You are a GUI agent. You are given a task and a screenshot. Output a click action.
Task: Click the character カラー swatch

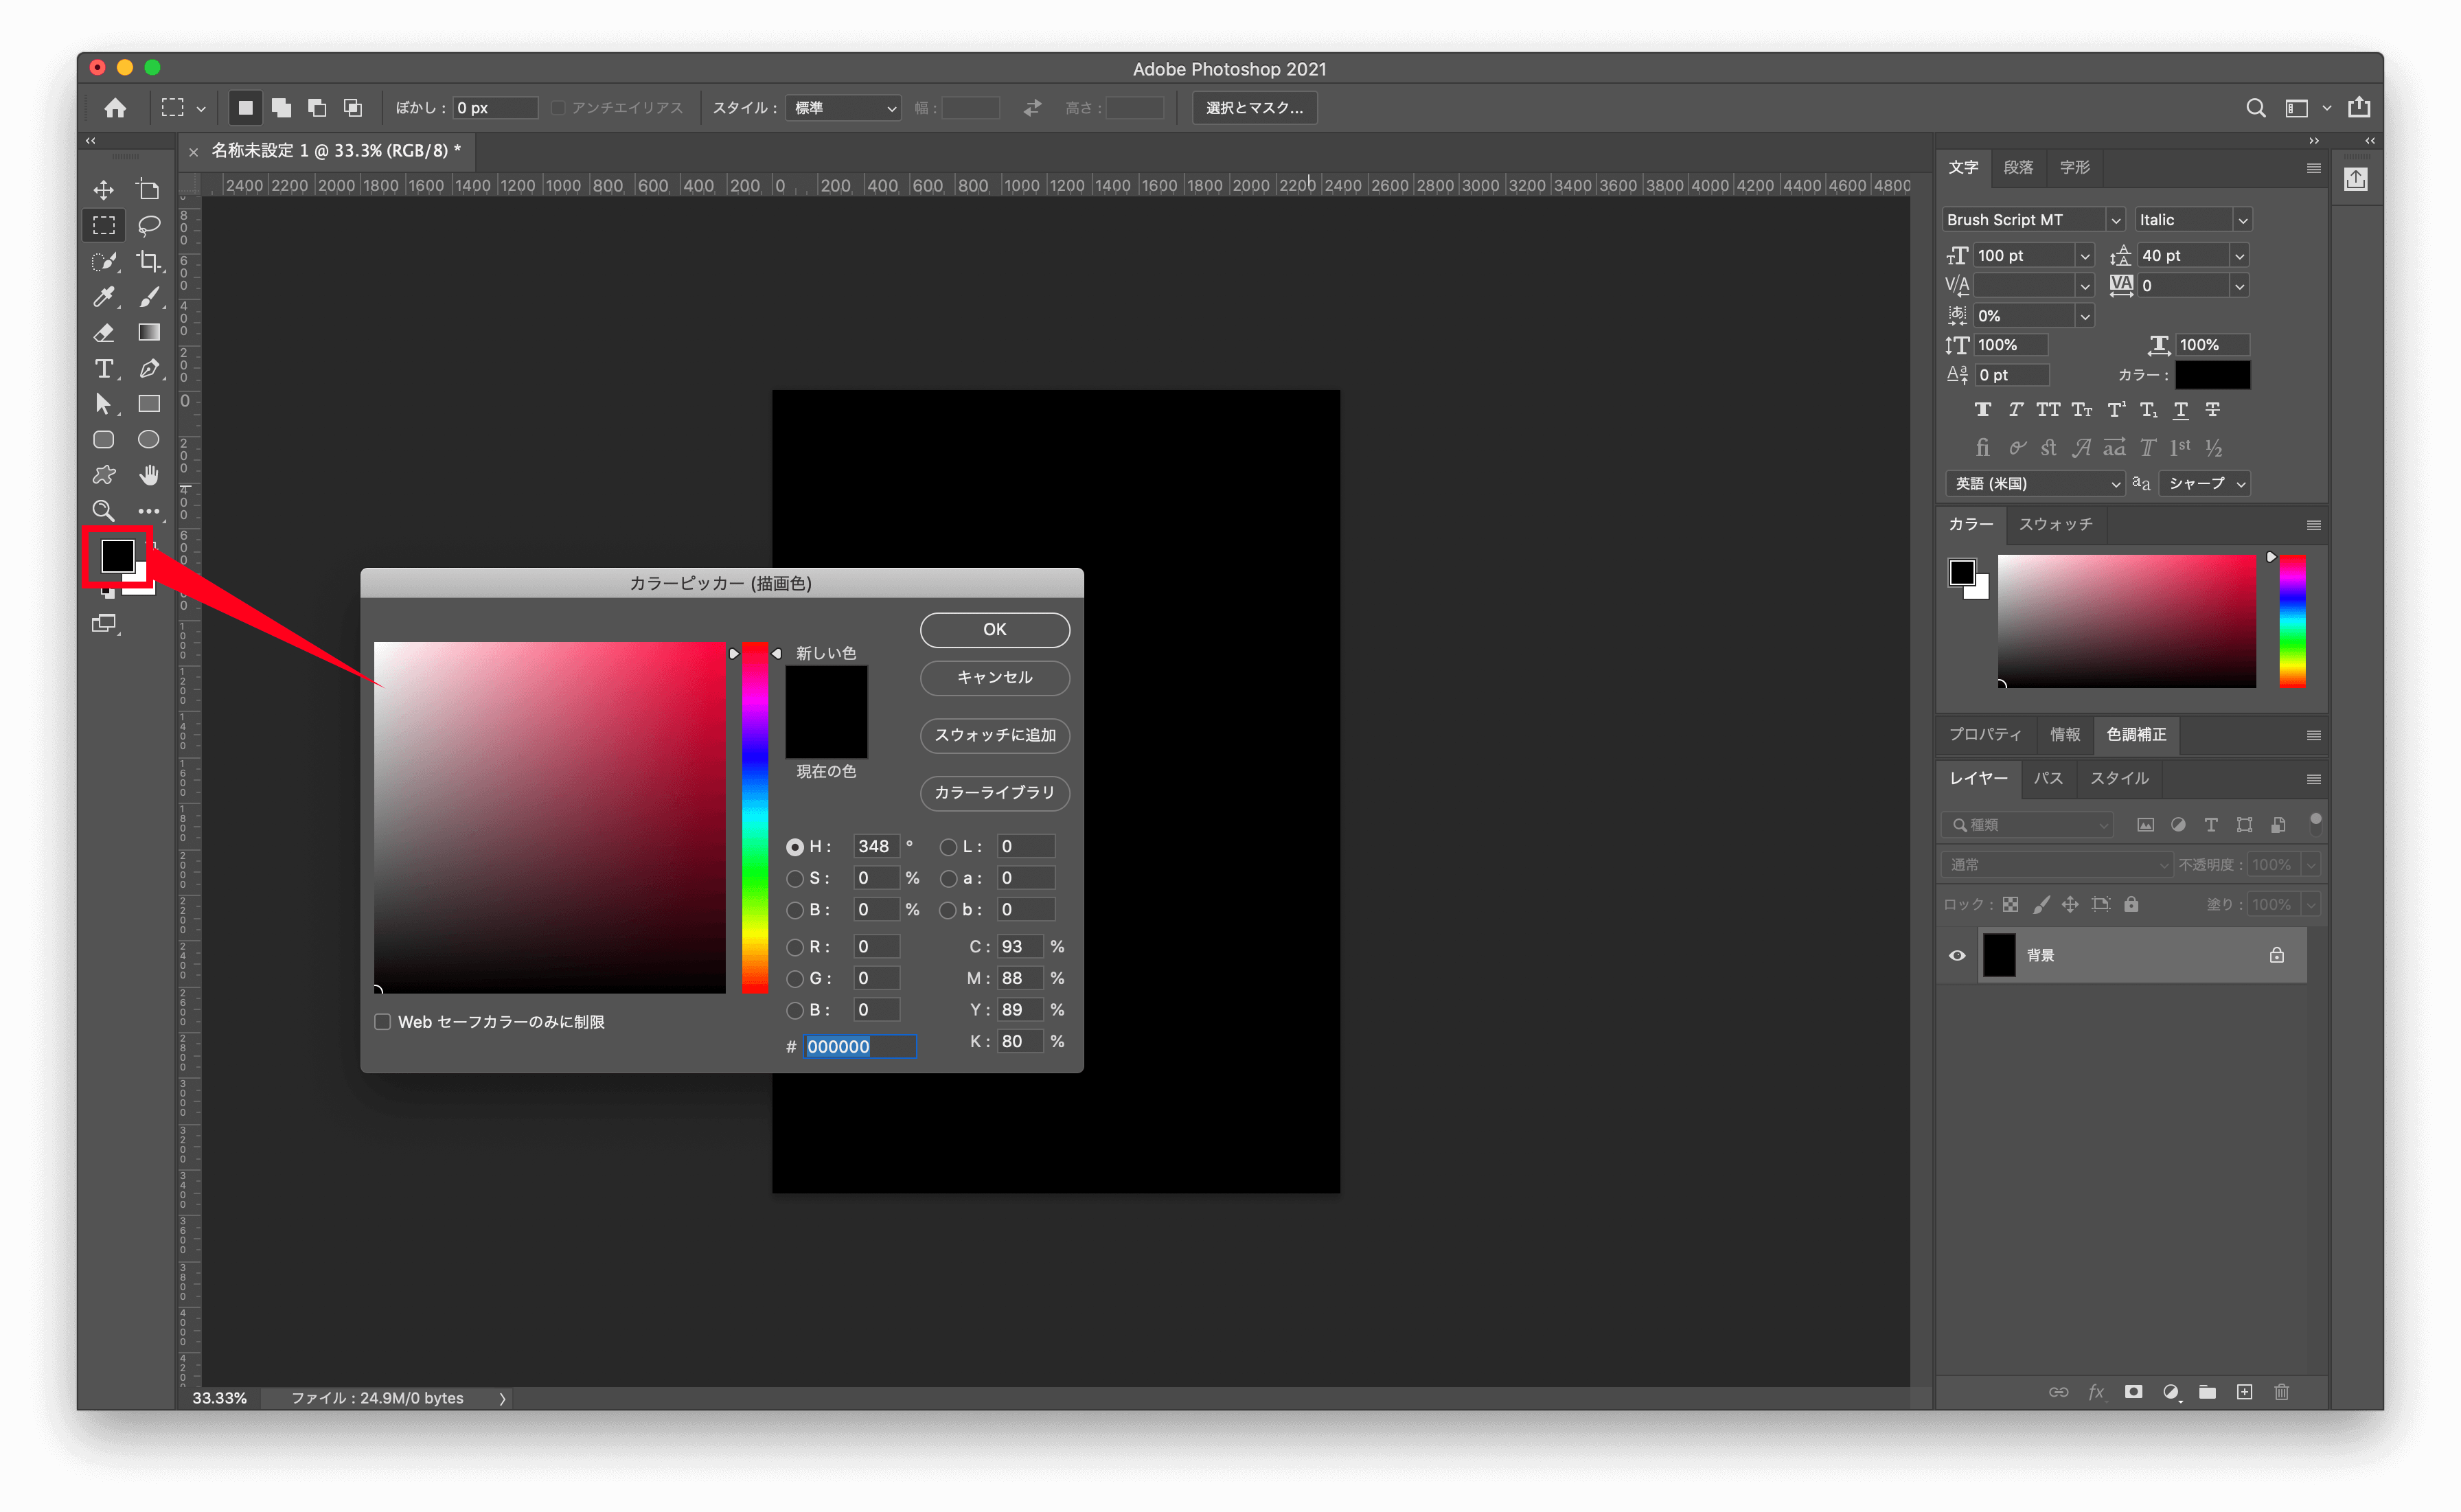(2213, 376)
